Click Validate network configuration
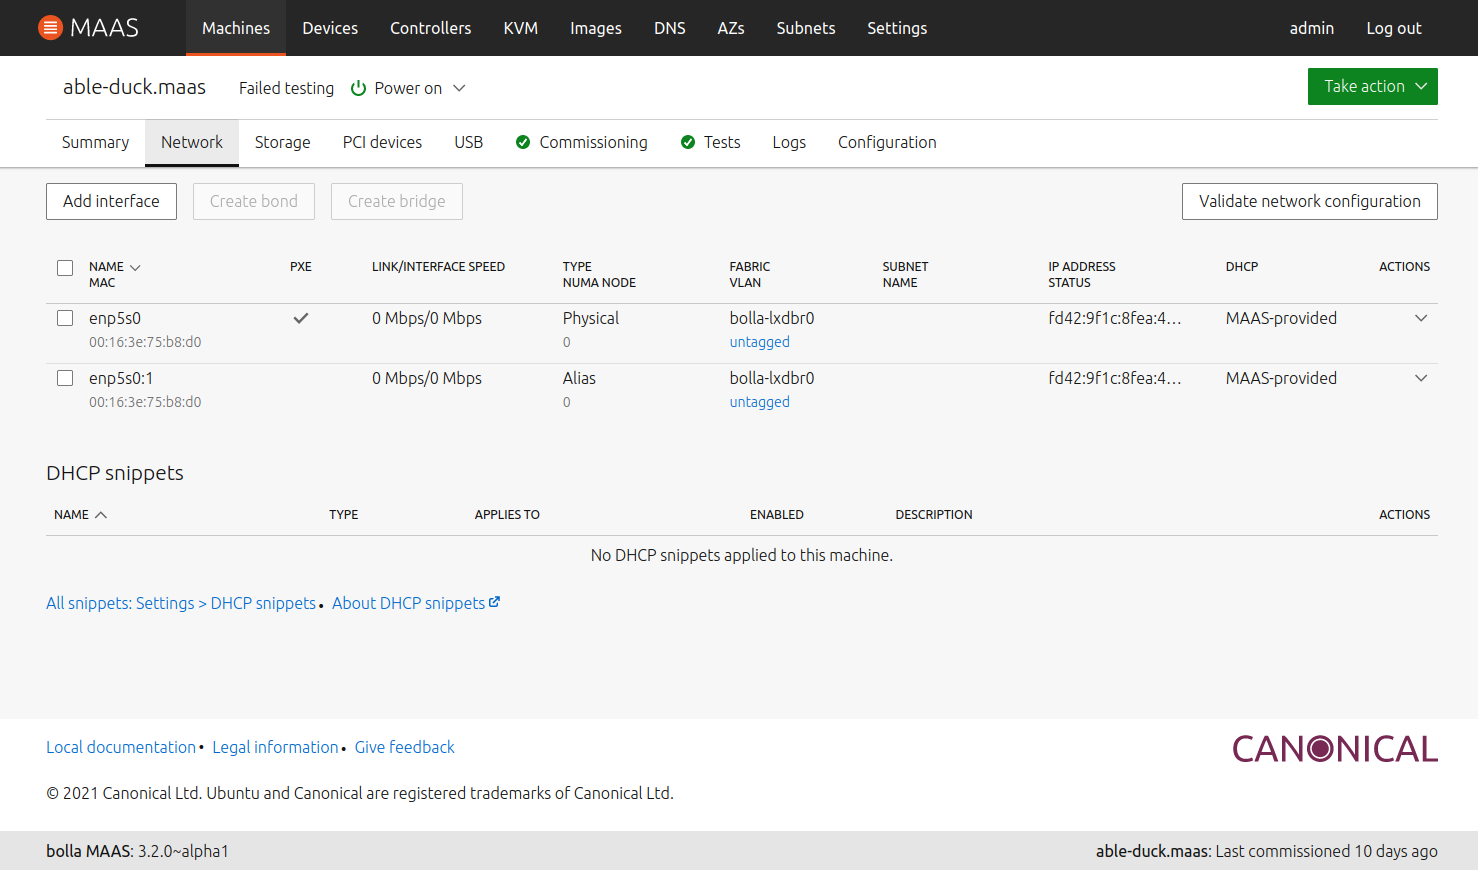This screenshot has width=1478, height=870. point(1309,201)
